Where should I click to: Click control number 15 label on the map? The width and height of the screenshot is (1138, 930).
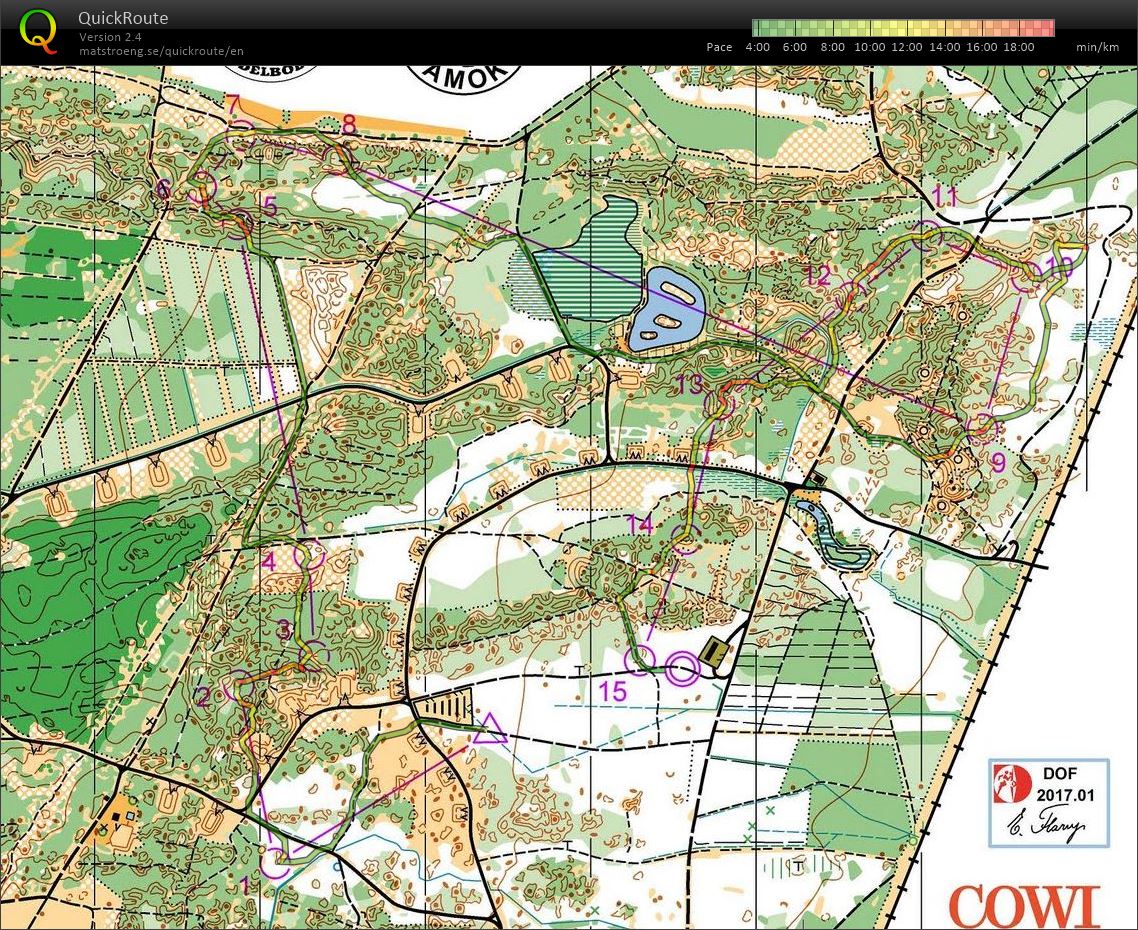click(x=614, y=691)
